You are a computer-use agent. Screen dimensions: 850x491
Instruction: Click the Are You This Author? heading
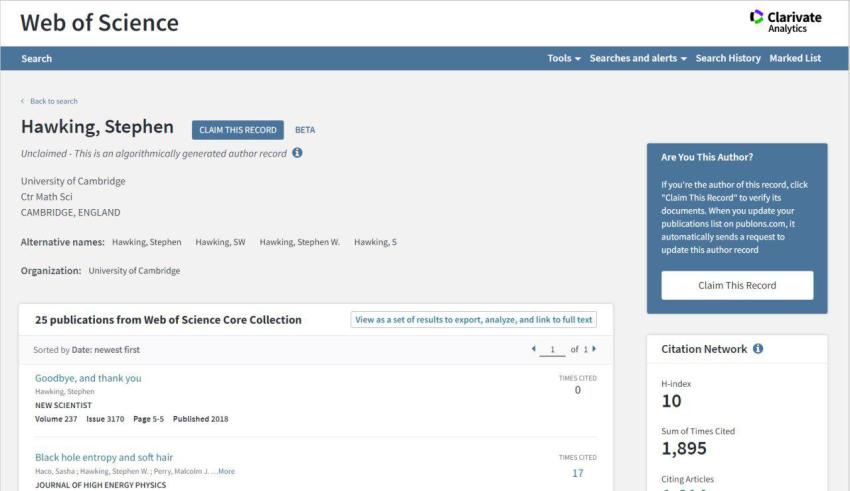[706, 157]
